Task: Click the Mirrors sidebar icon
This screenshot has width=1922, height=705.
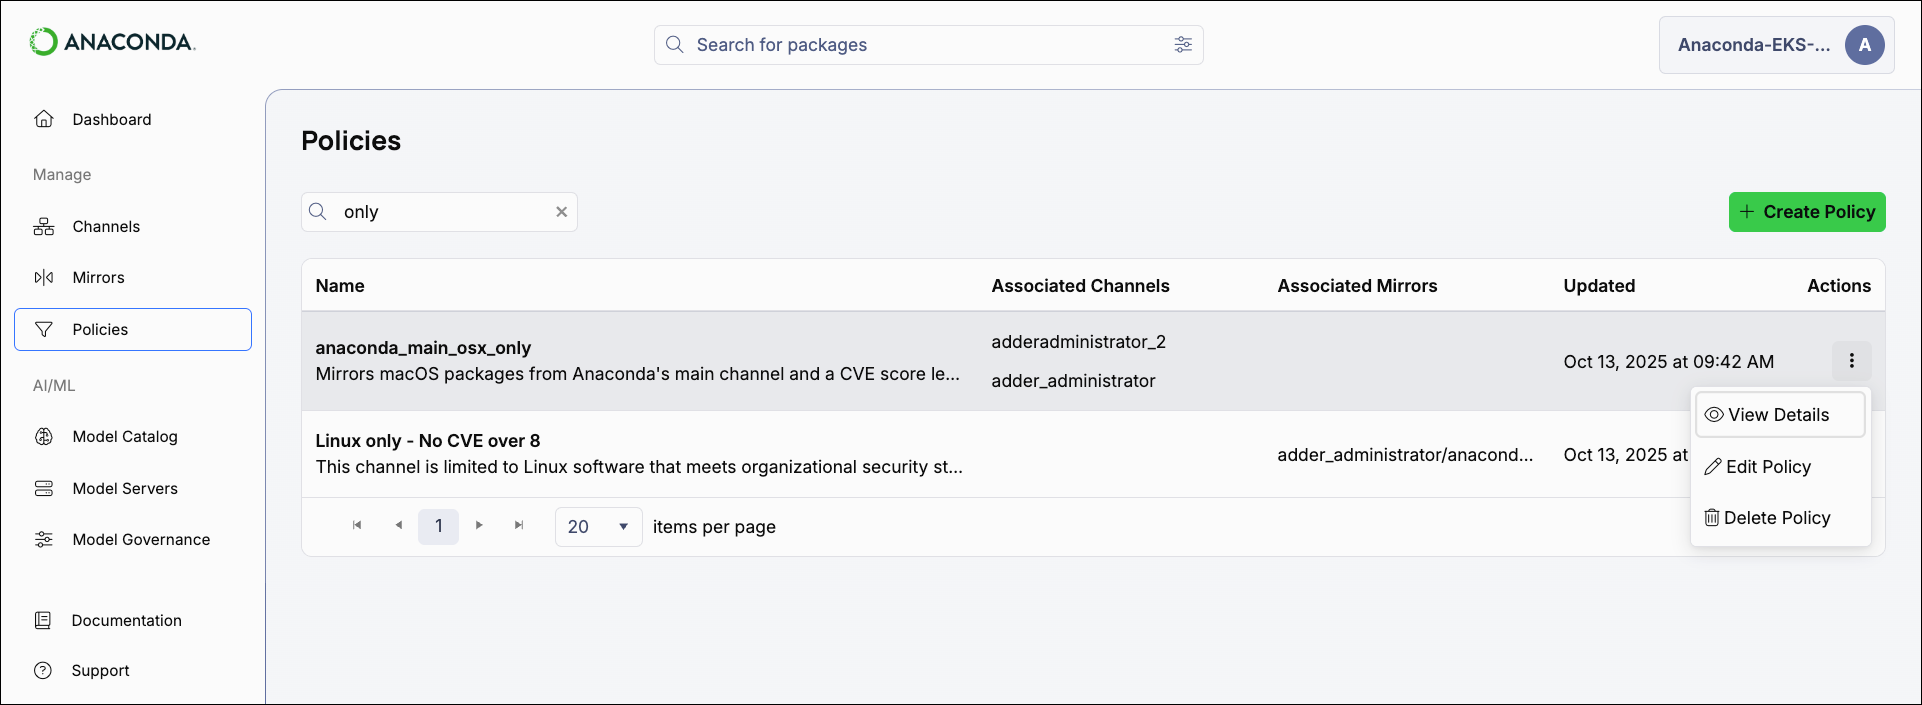Action: (x=44, y=278)
